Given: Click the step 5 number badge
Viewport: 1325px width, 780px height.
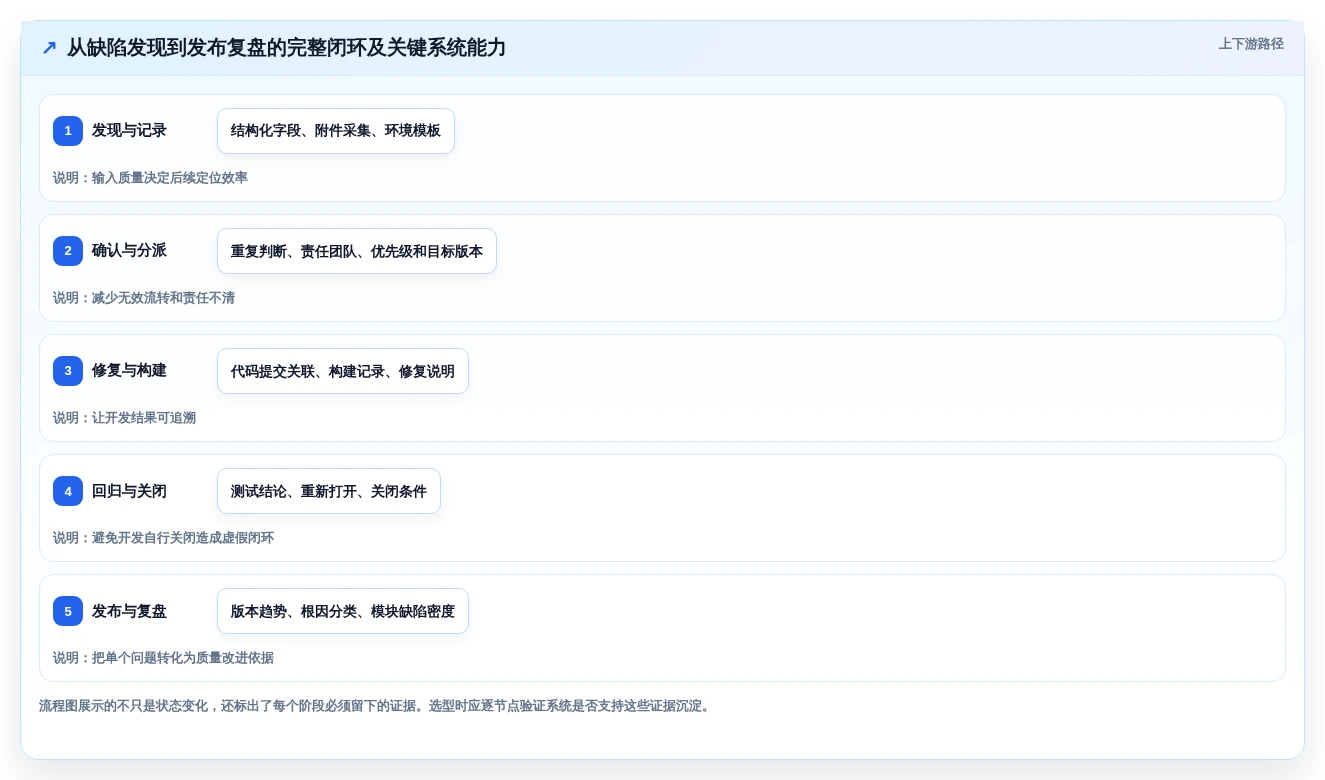Looking at the screenshot, I should pos(68,611).
